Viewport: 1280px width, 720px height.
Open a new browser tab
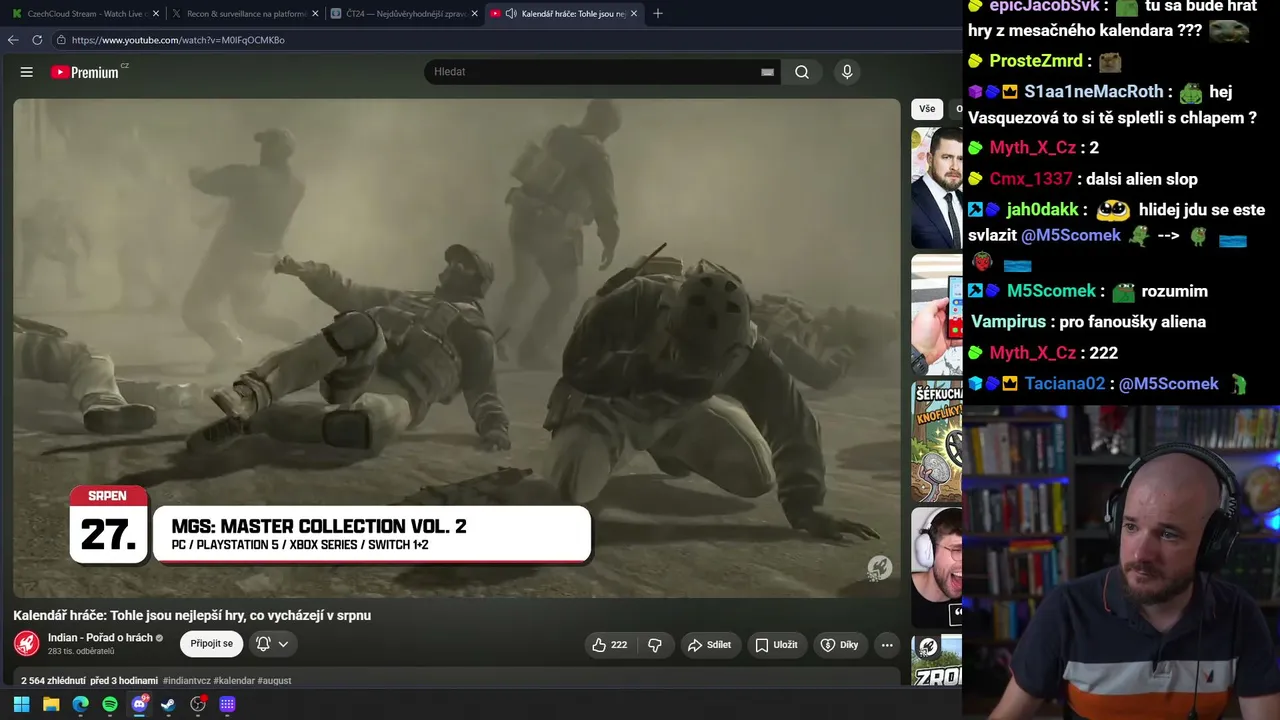coord(658,14)
